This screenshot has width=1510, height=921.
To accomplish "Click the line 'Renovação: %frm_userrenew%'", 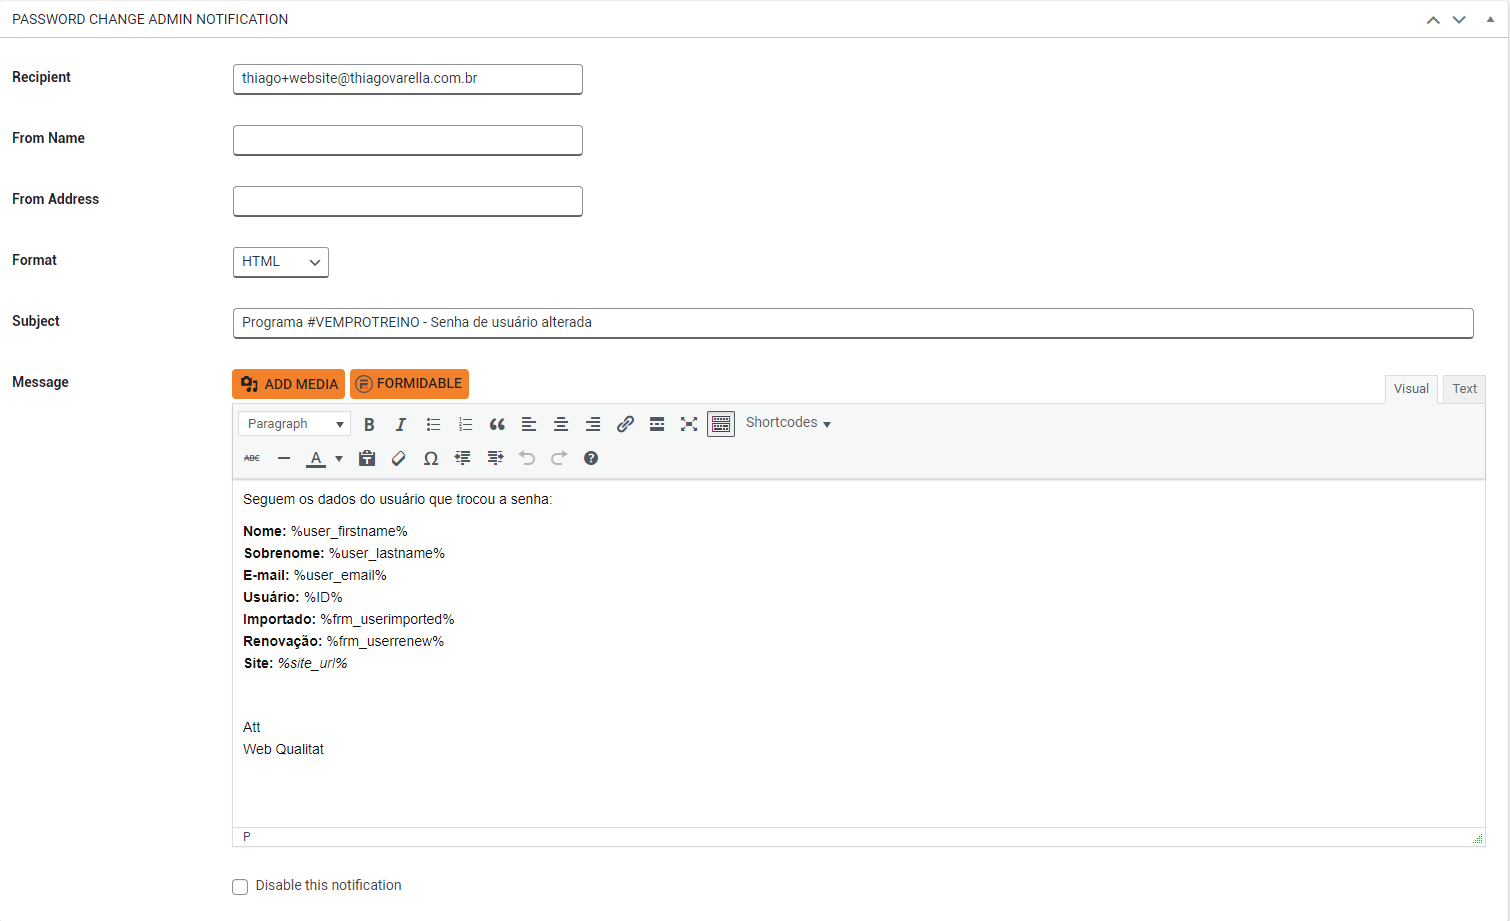I will pyautogui.click(x=344, y=641).
